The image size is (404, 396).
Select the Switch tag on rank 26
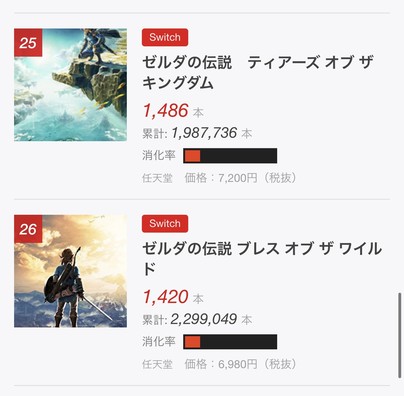(165, 224)
